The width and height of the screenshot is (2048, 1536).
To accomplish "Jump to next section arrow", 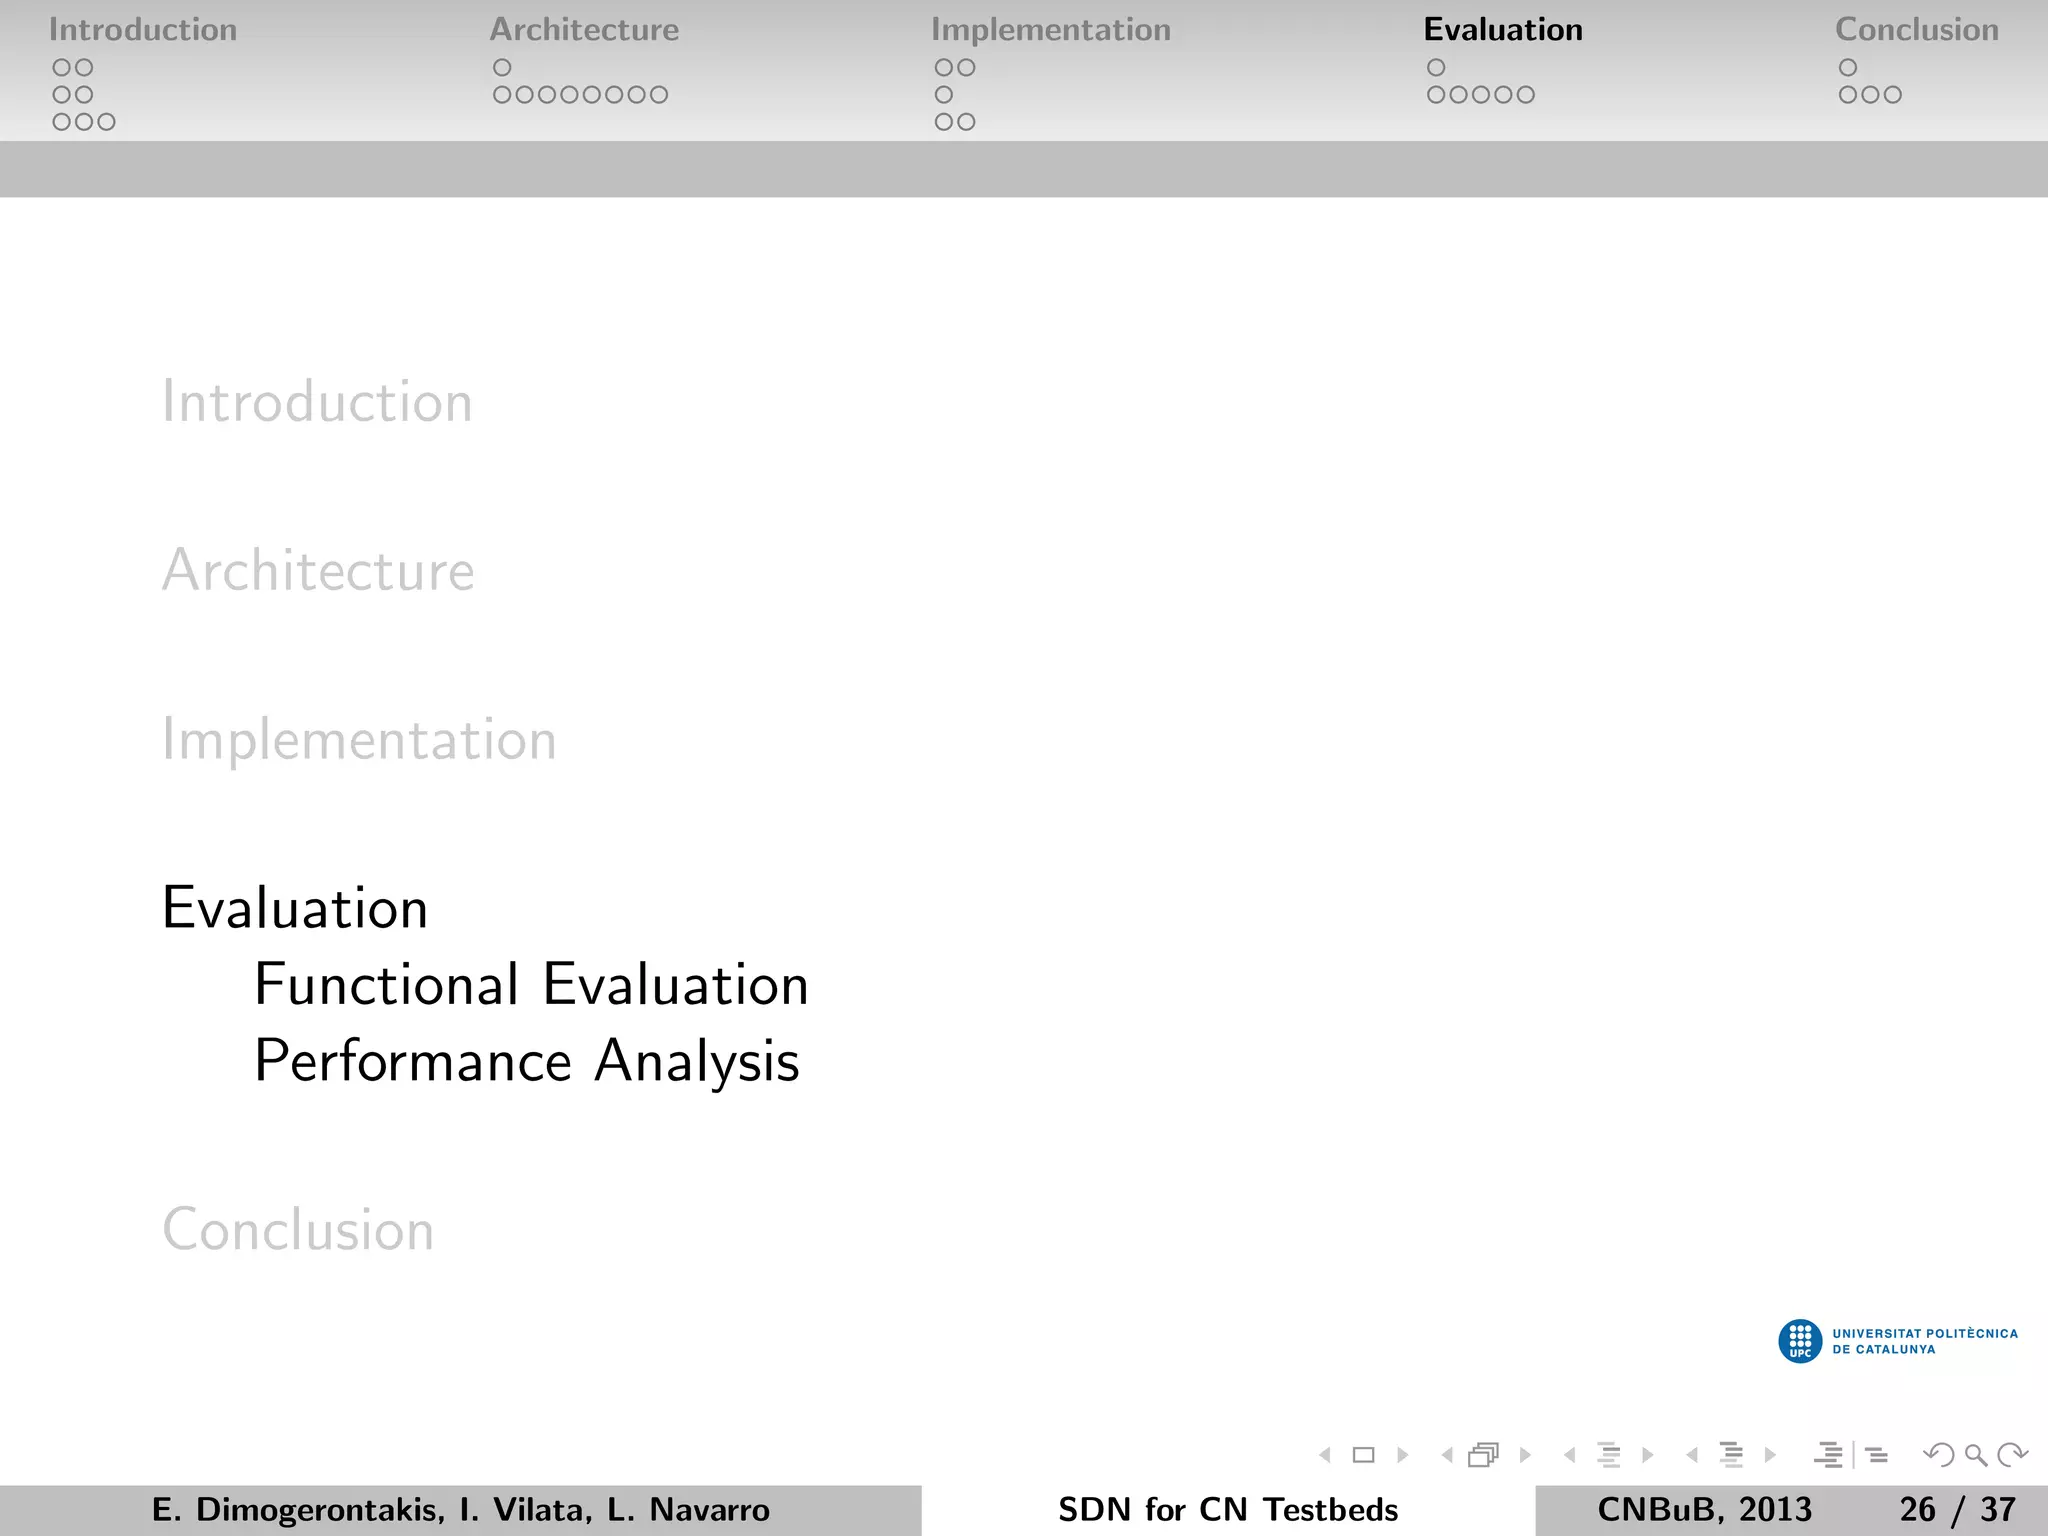I will 1770,1455.
